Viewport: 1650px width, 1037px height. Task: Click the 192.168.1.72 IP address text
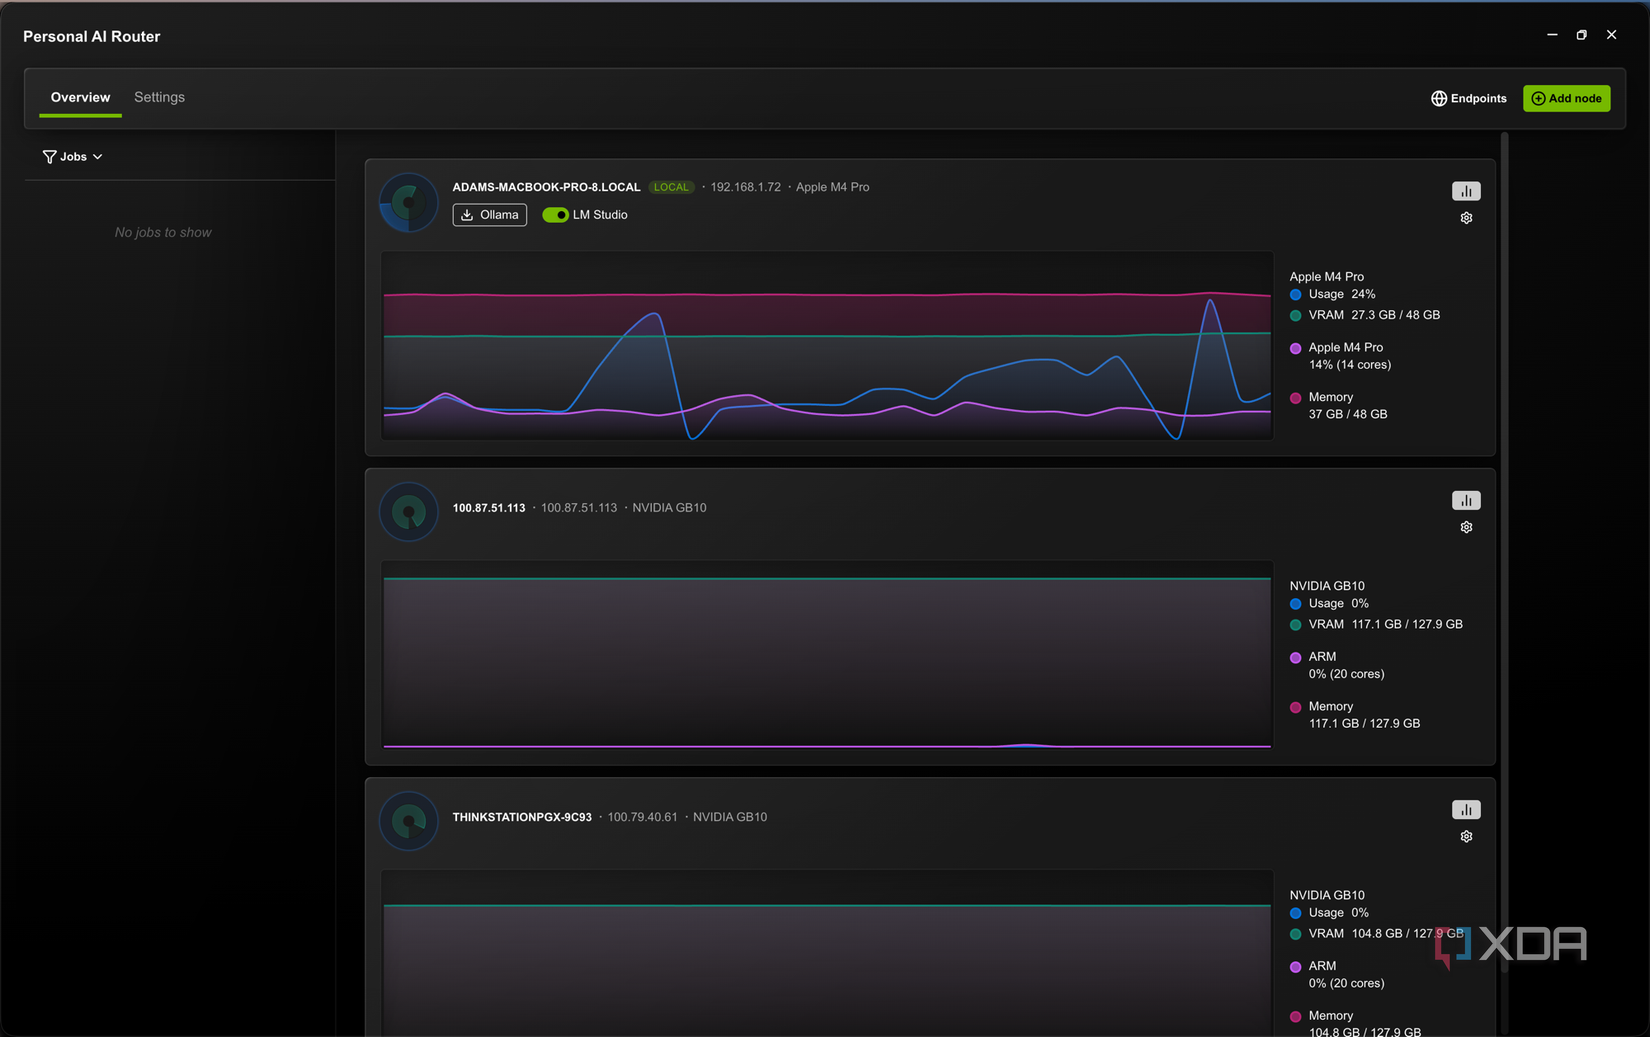point(746,187)
